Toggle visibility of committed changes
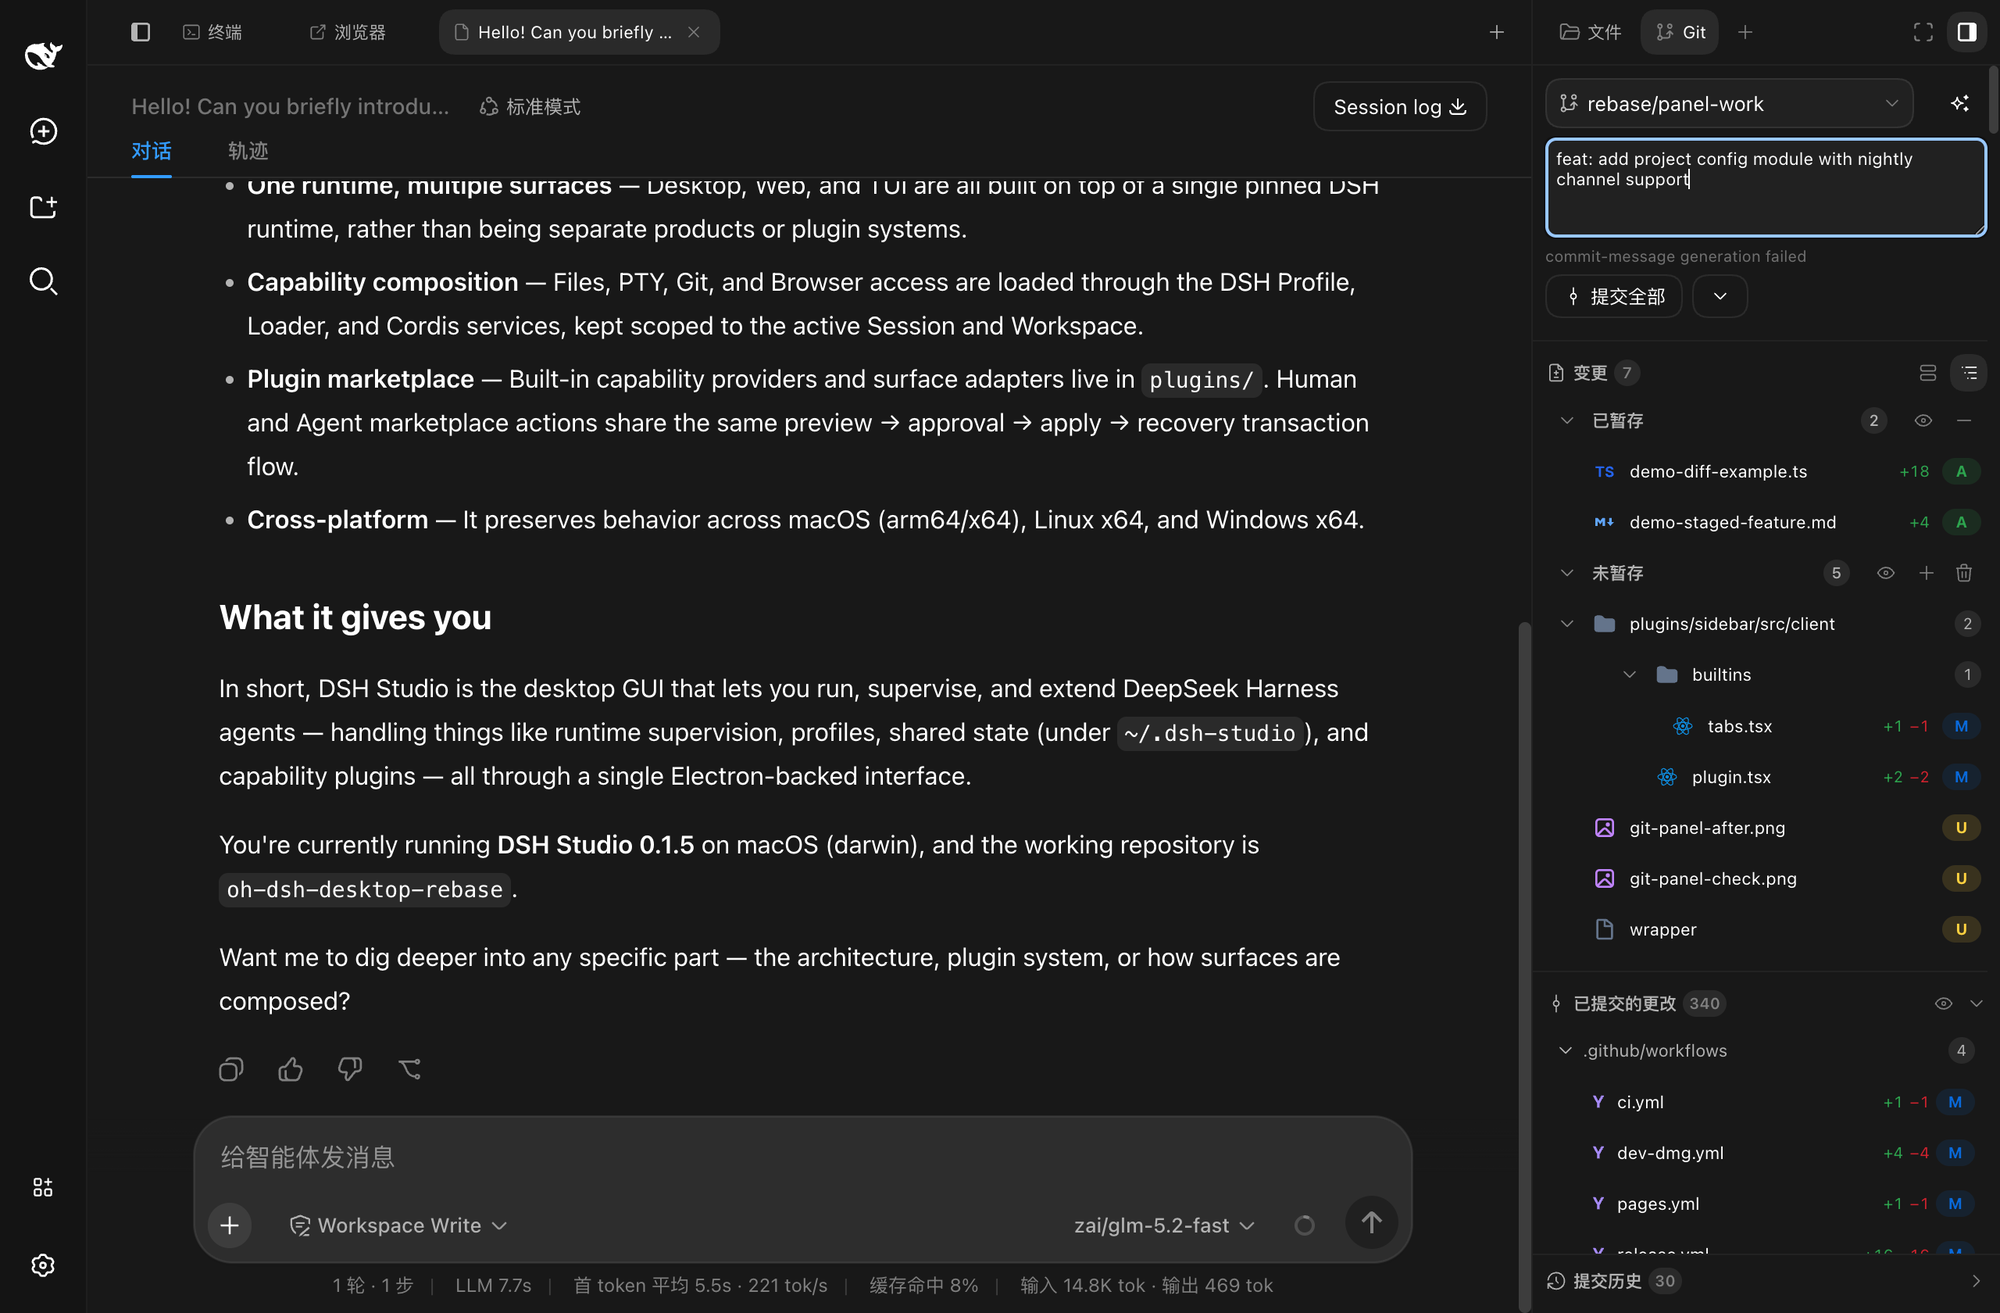Image resolution: width=2000 pixels, height=1313 pixels. [1943, 1003]
